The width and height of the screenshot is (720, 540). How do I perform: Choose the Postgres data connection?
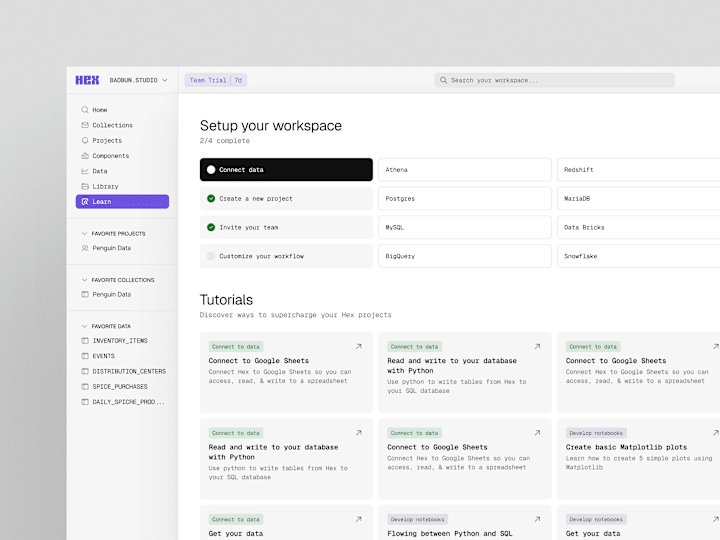click(465, 198)
